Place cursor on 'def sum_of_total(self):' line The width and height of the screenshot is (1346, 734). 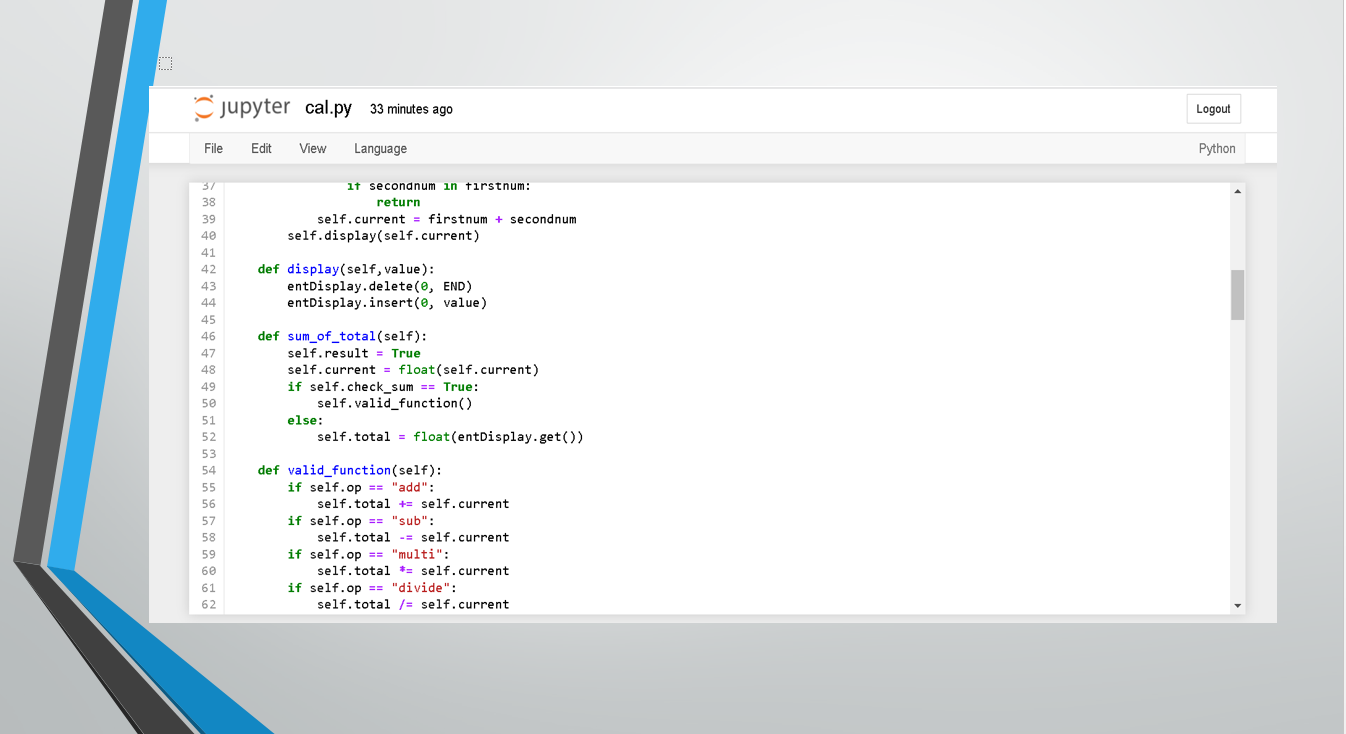point(343,336)
